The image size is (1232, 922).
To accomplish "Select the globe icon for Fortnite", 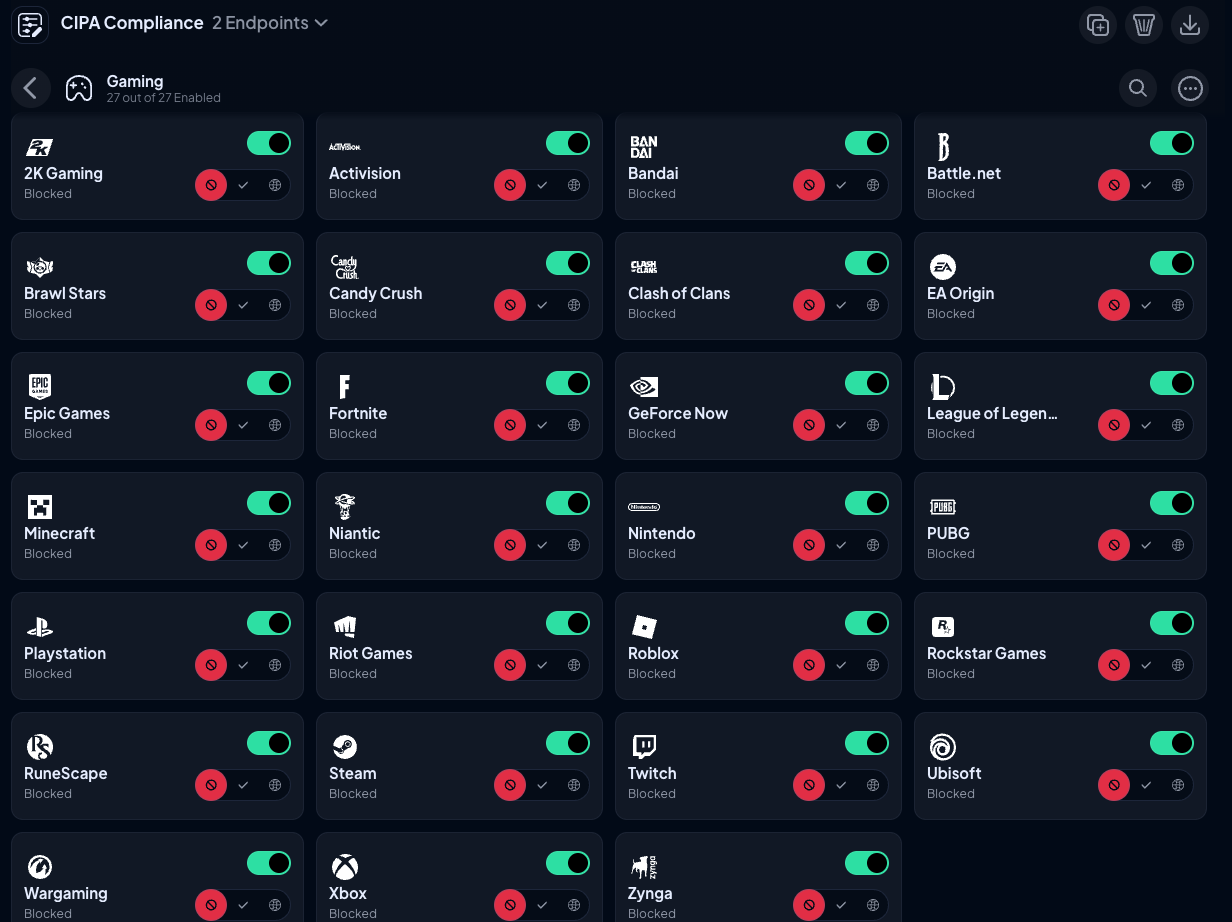I will coord(574,425).
